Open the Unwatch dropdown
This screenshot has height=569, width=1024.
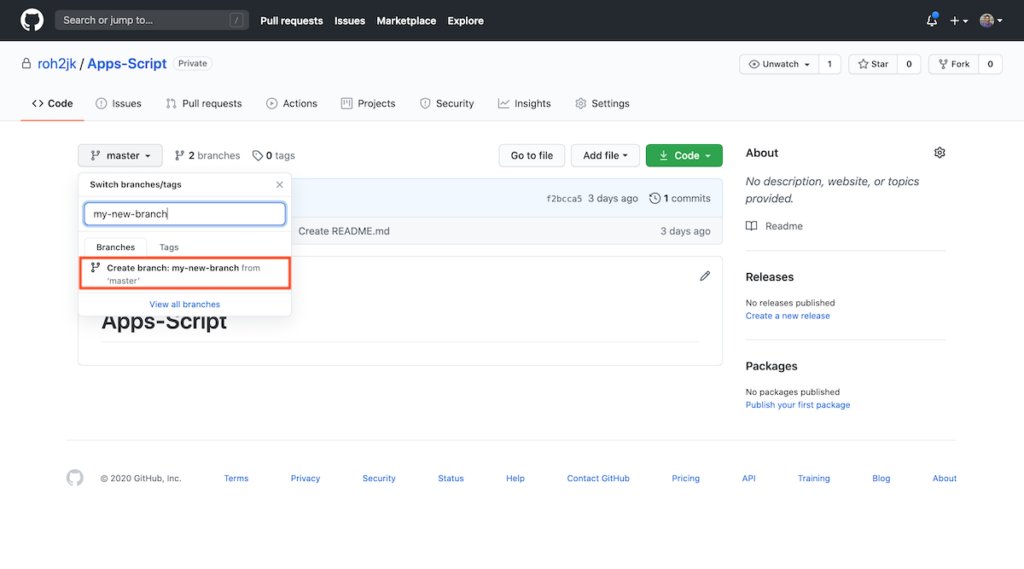tap(778, 64)
